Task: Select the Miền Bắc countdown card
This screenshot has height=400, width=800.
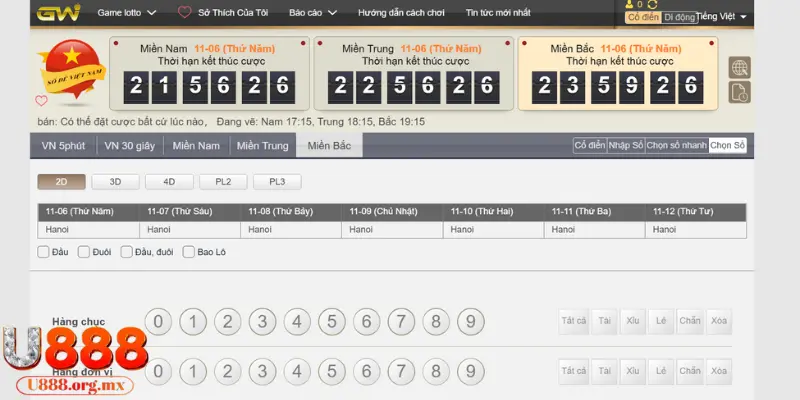Action: tap(618, 73)
